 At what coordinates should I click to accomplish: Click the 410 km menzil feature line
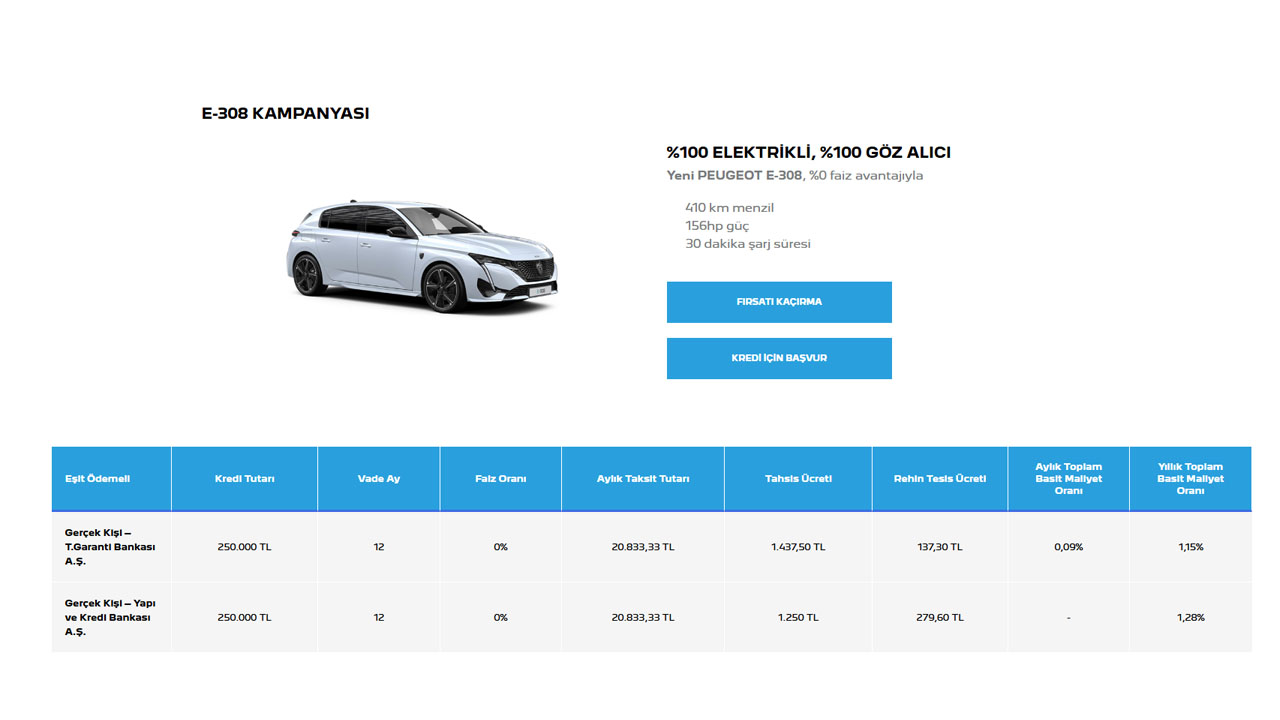tap(729, 208)
